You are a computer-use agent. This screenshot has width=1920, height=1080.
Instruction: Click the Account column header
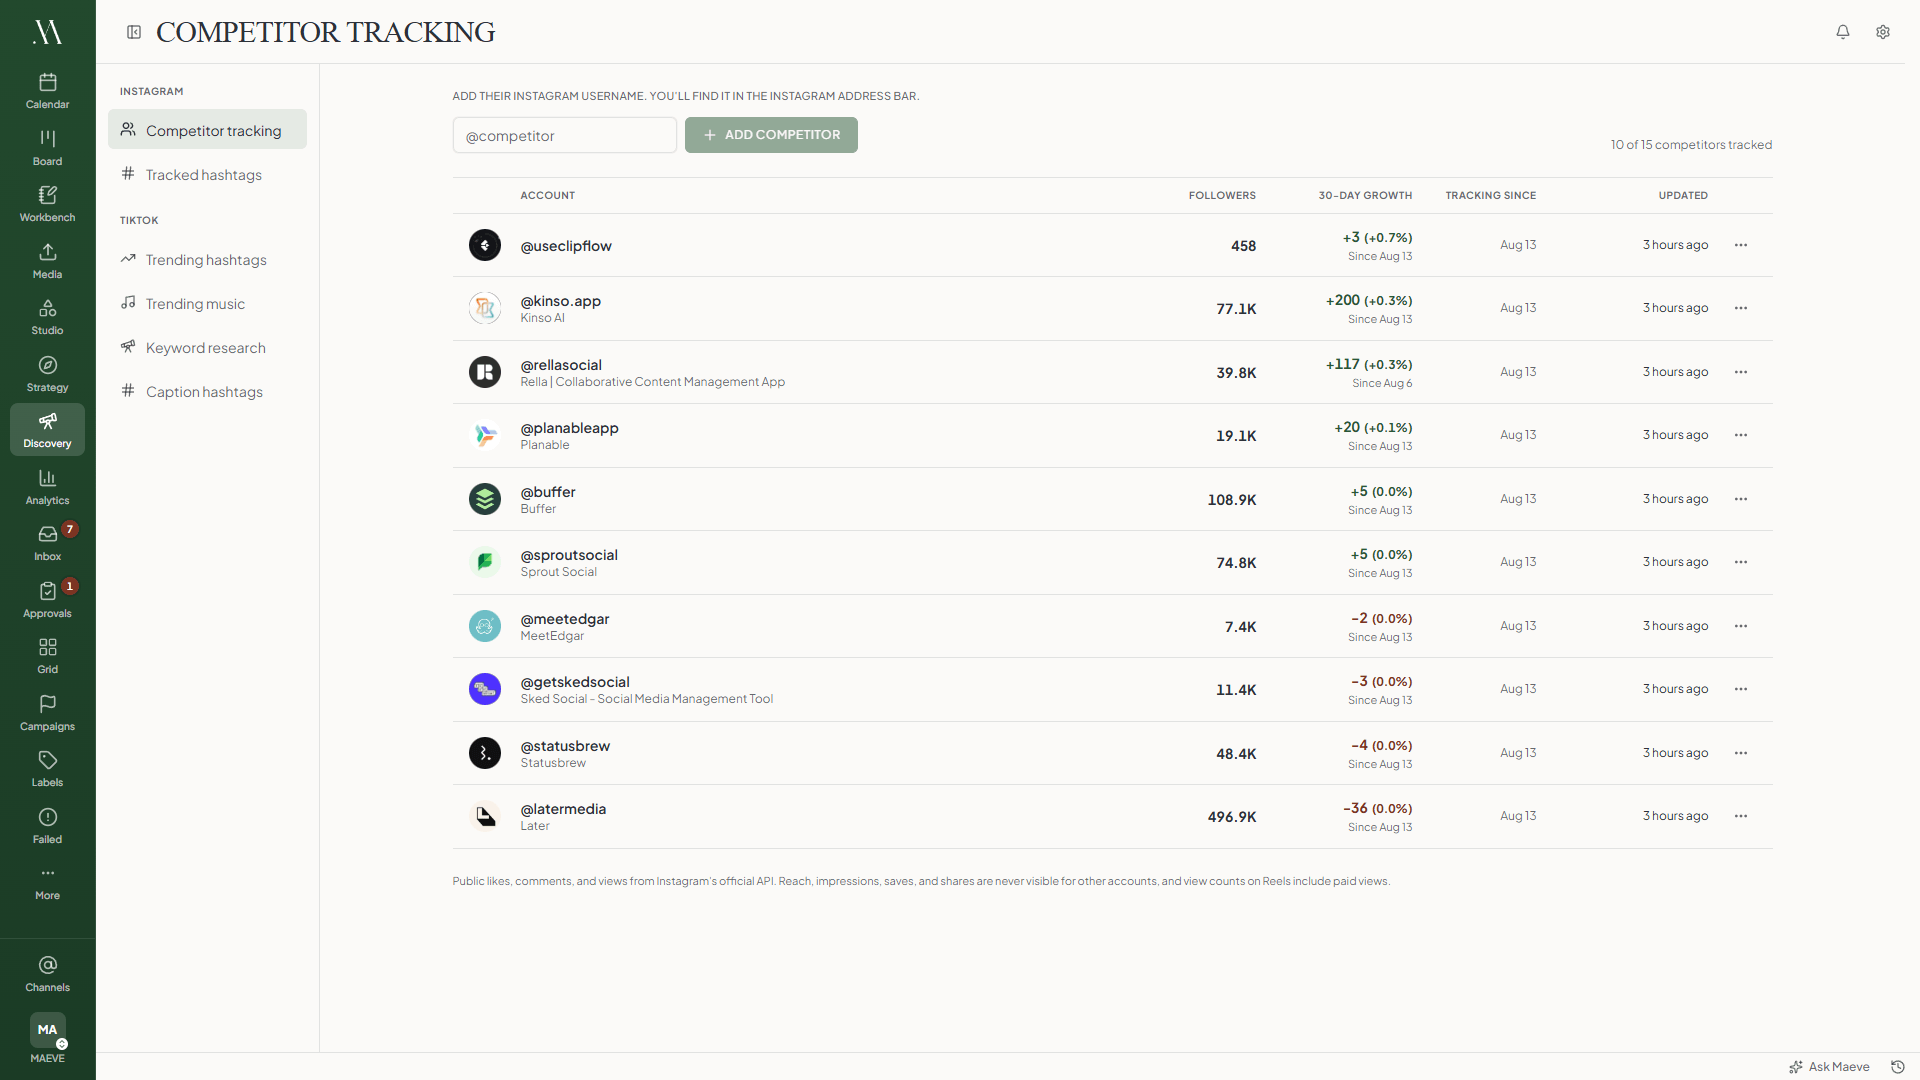(x=547, y=195)
